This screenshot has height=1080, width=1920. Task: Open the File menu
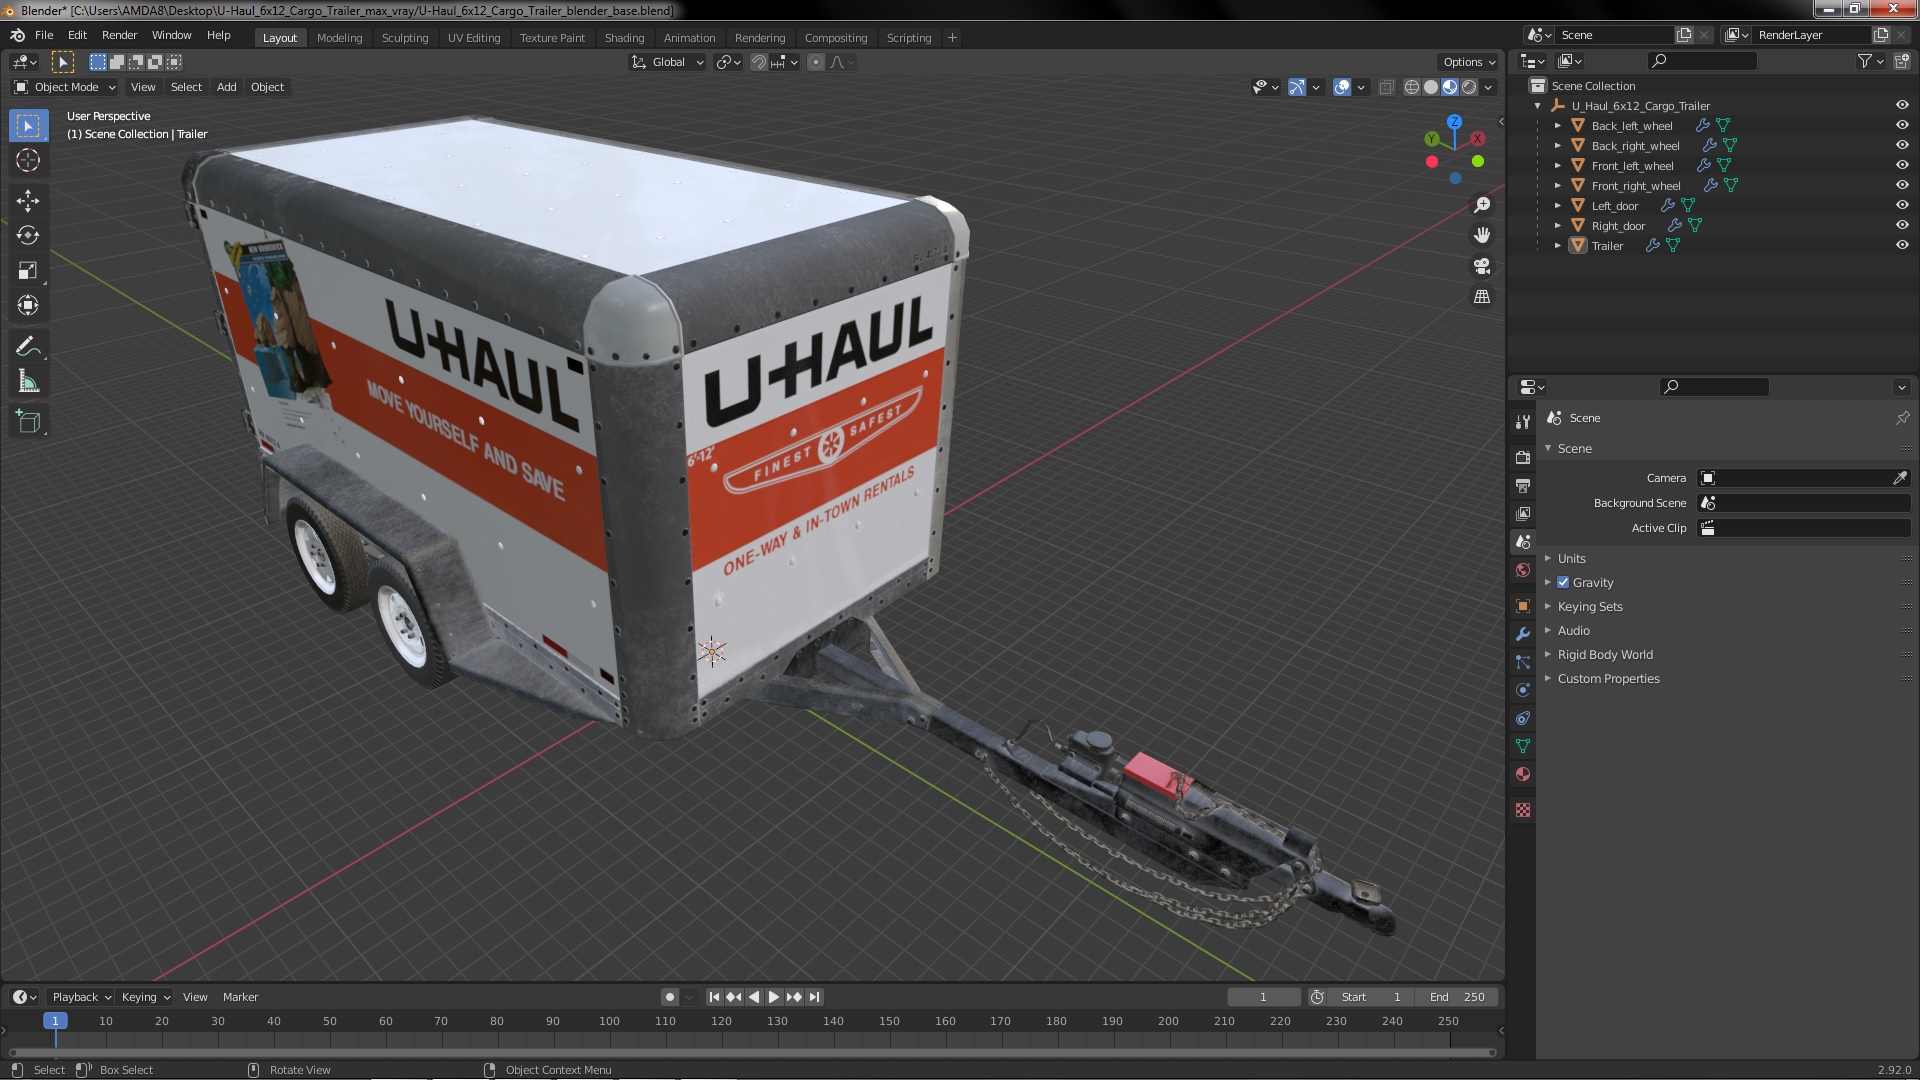(44, 35)
